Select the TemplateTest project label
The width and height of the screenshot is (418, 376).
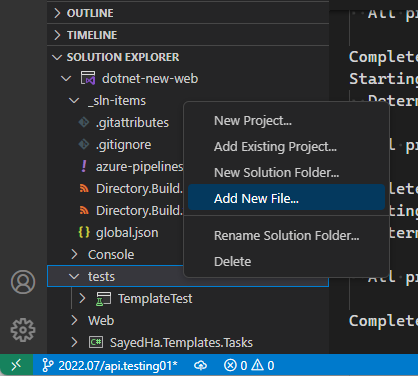[x=155, y=299]
